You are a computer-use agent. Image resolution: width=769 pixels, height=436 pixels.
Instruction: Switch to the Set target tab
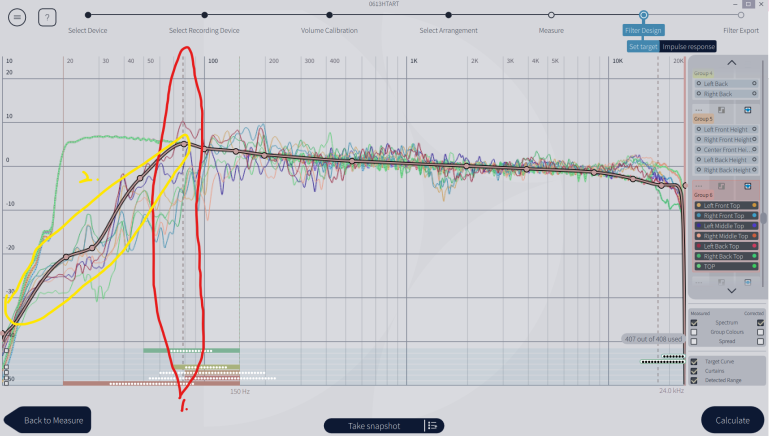[x=643, y=47]
